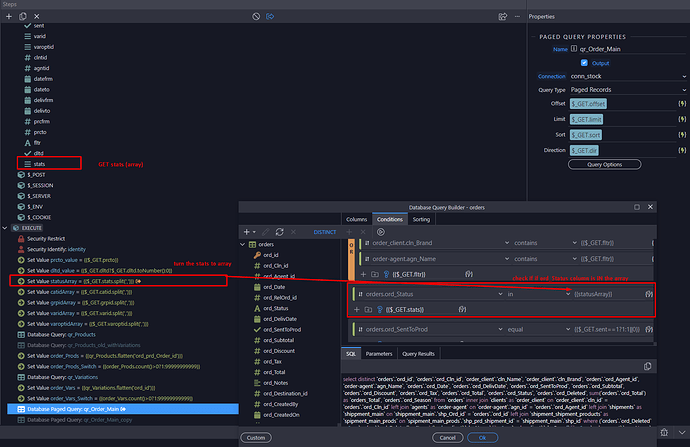This screenshot has height=447, width=690.
Task: Open the ellipsis more options in Steps header
Action: 517,16
